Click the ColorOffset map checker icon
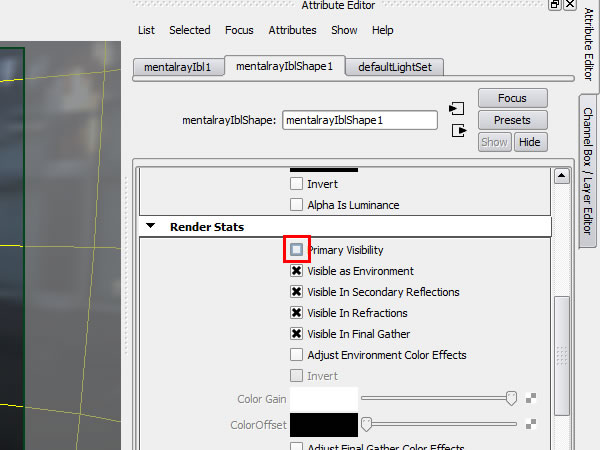 point(531,424)
